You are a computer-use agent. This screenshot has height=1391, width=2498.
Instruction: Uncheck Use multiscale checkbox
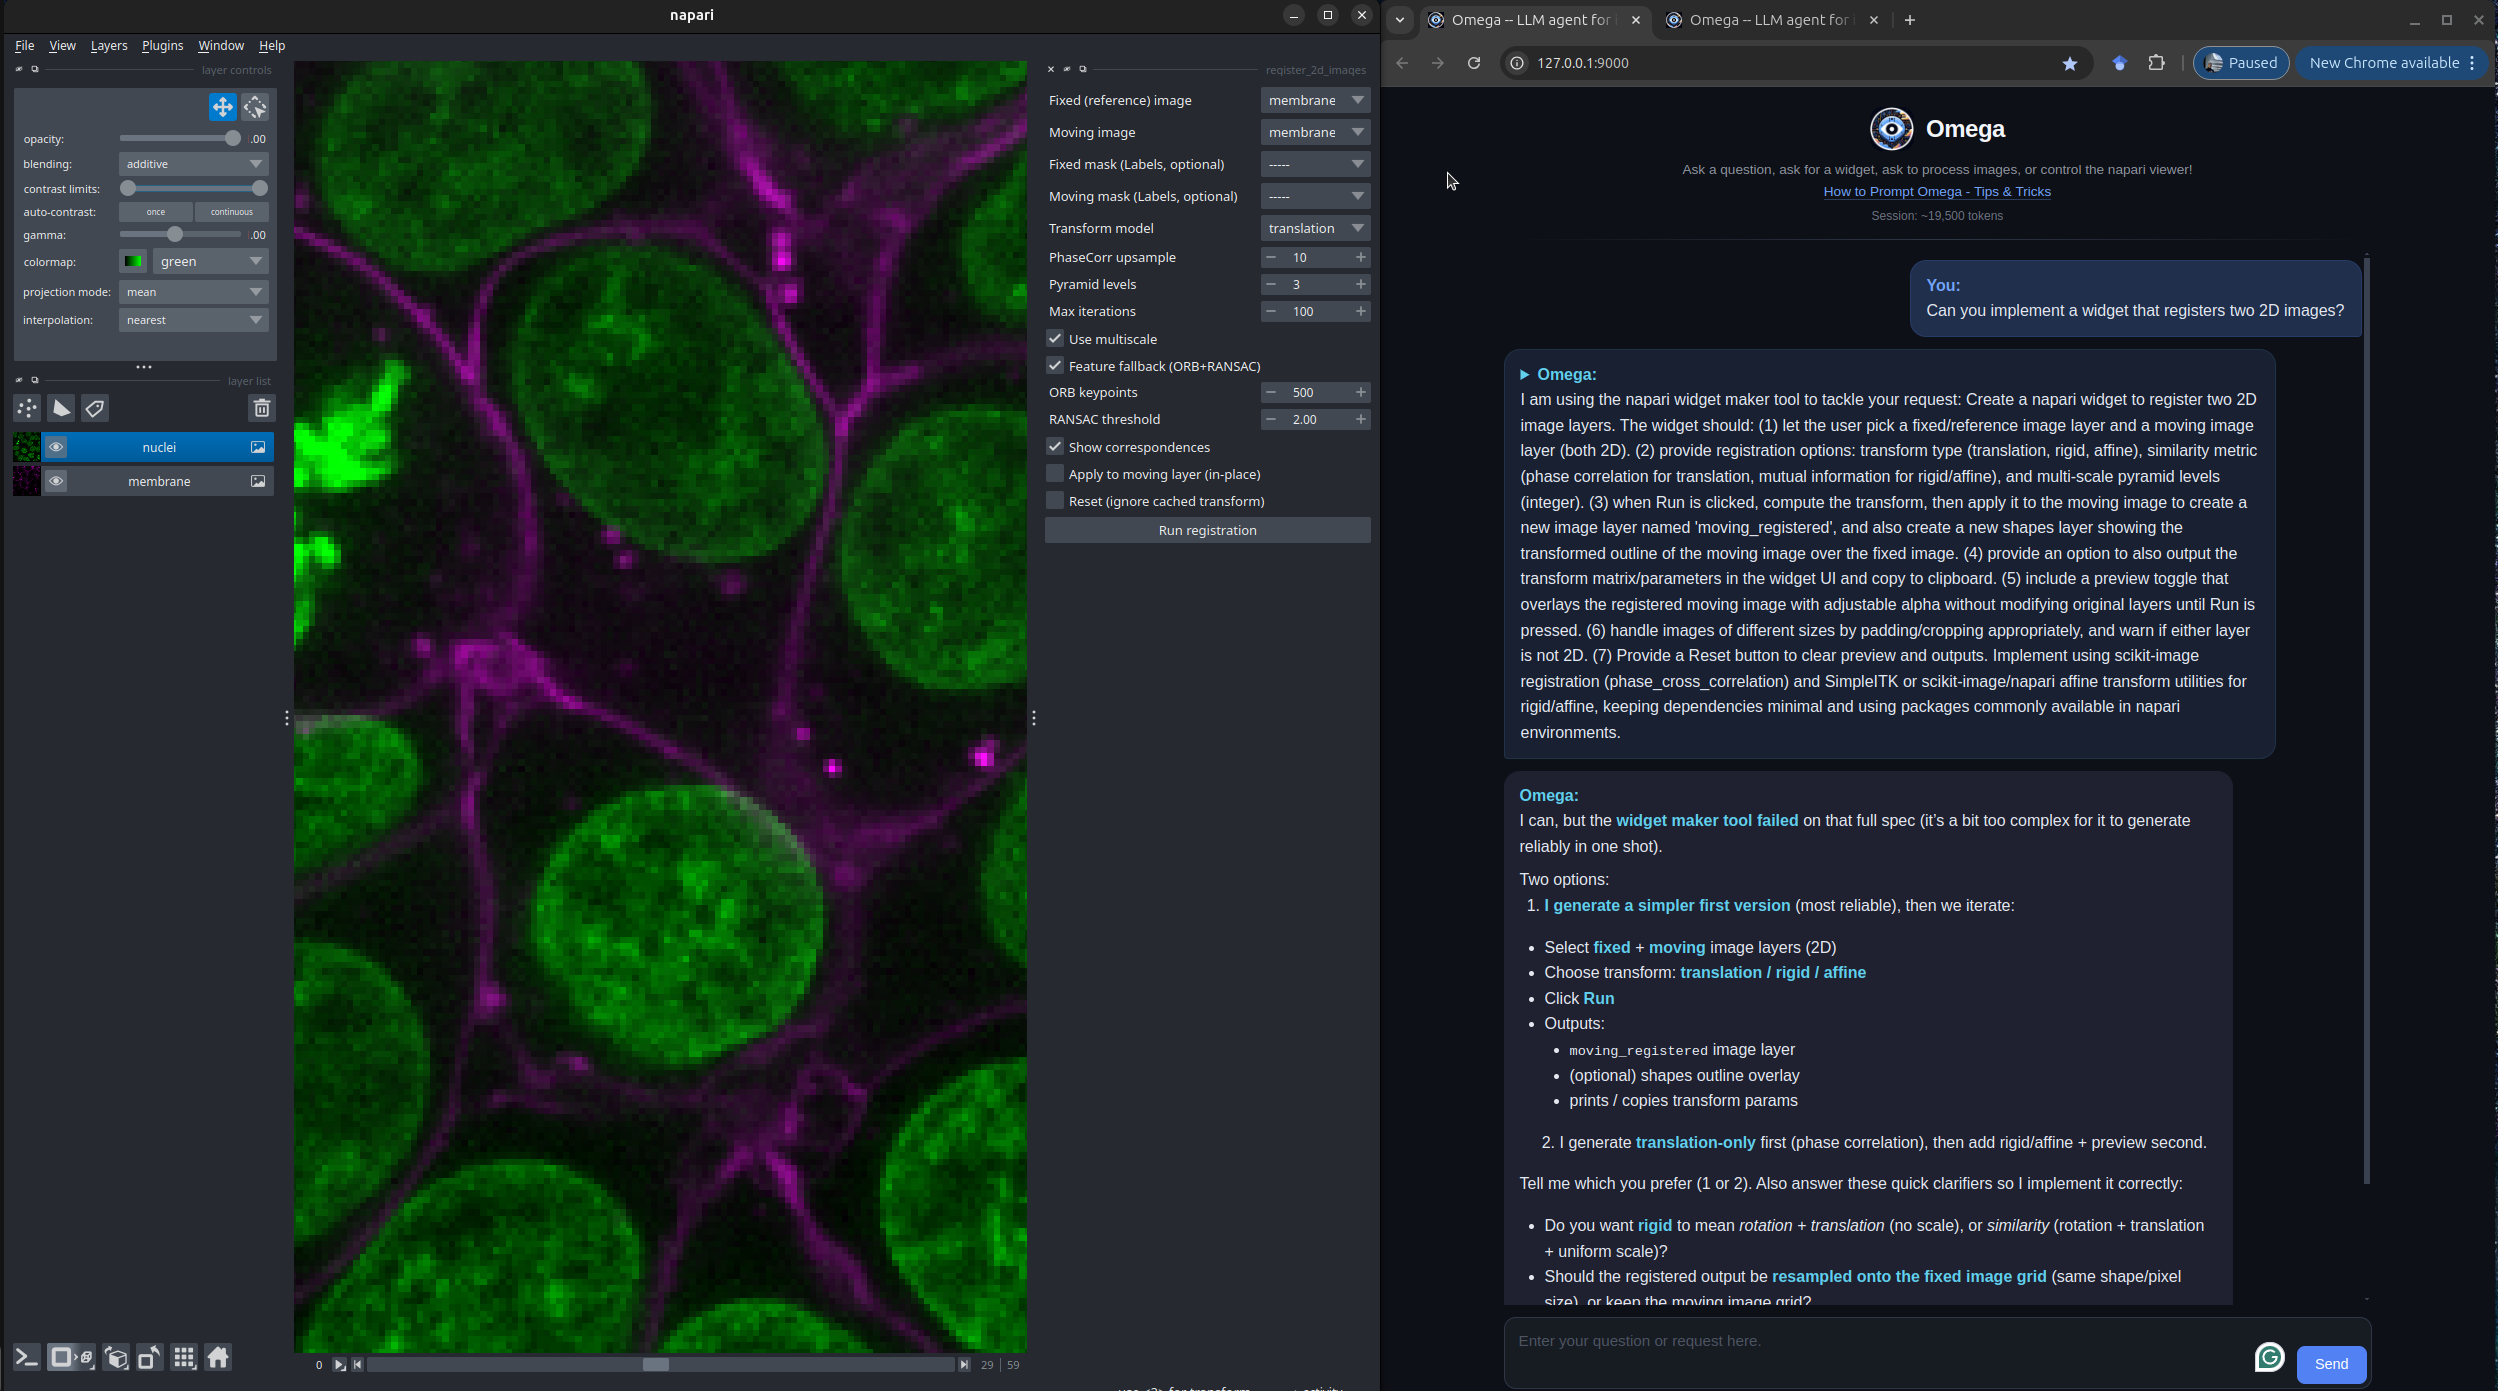[1055, 339]
